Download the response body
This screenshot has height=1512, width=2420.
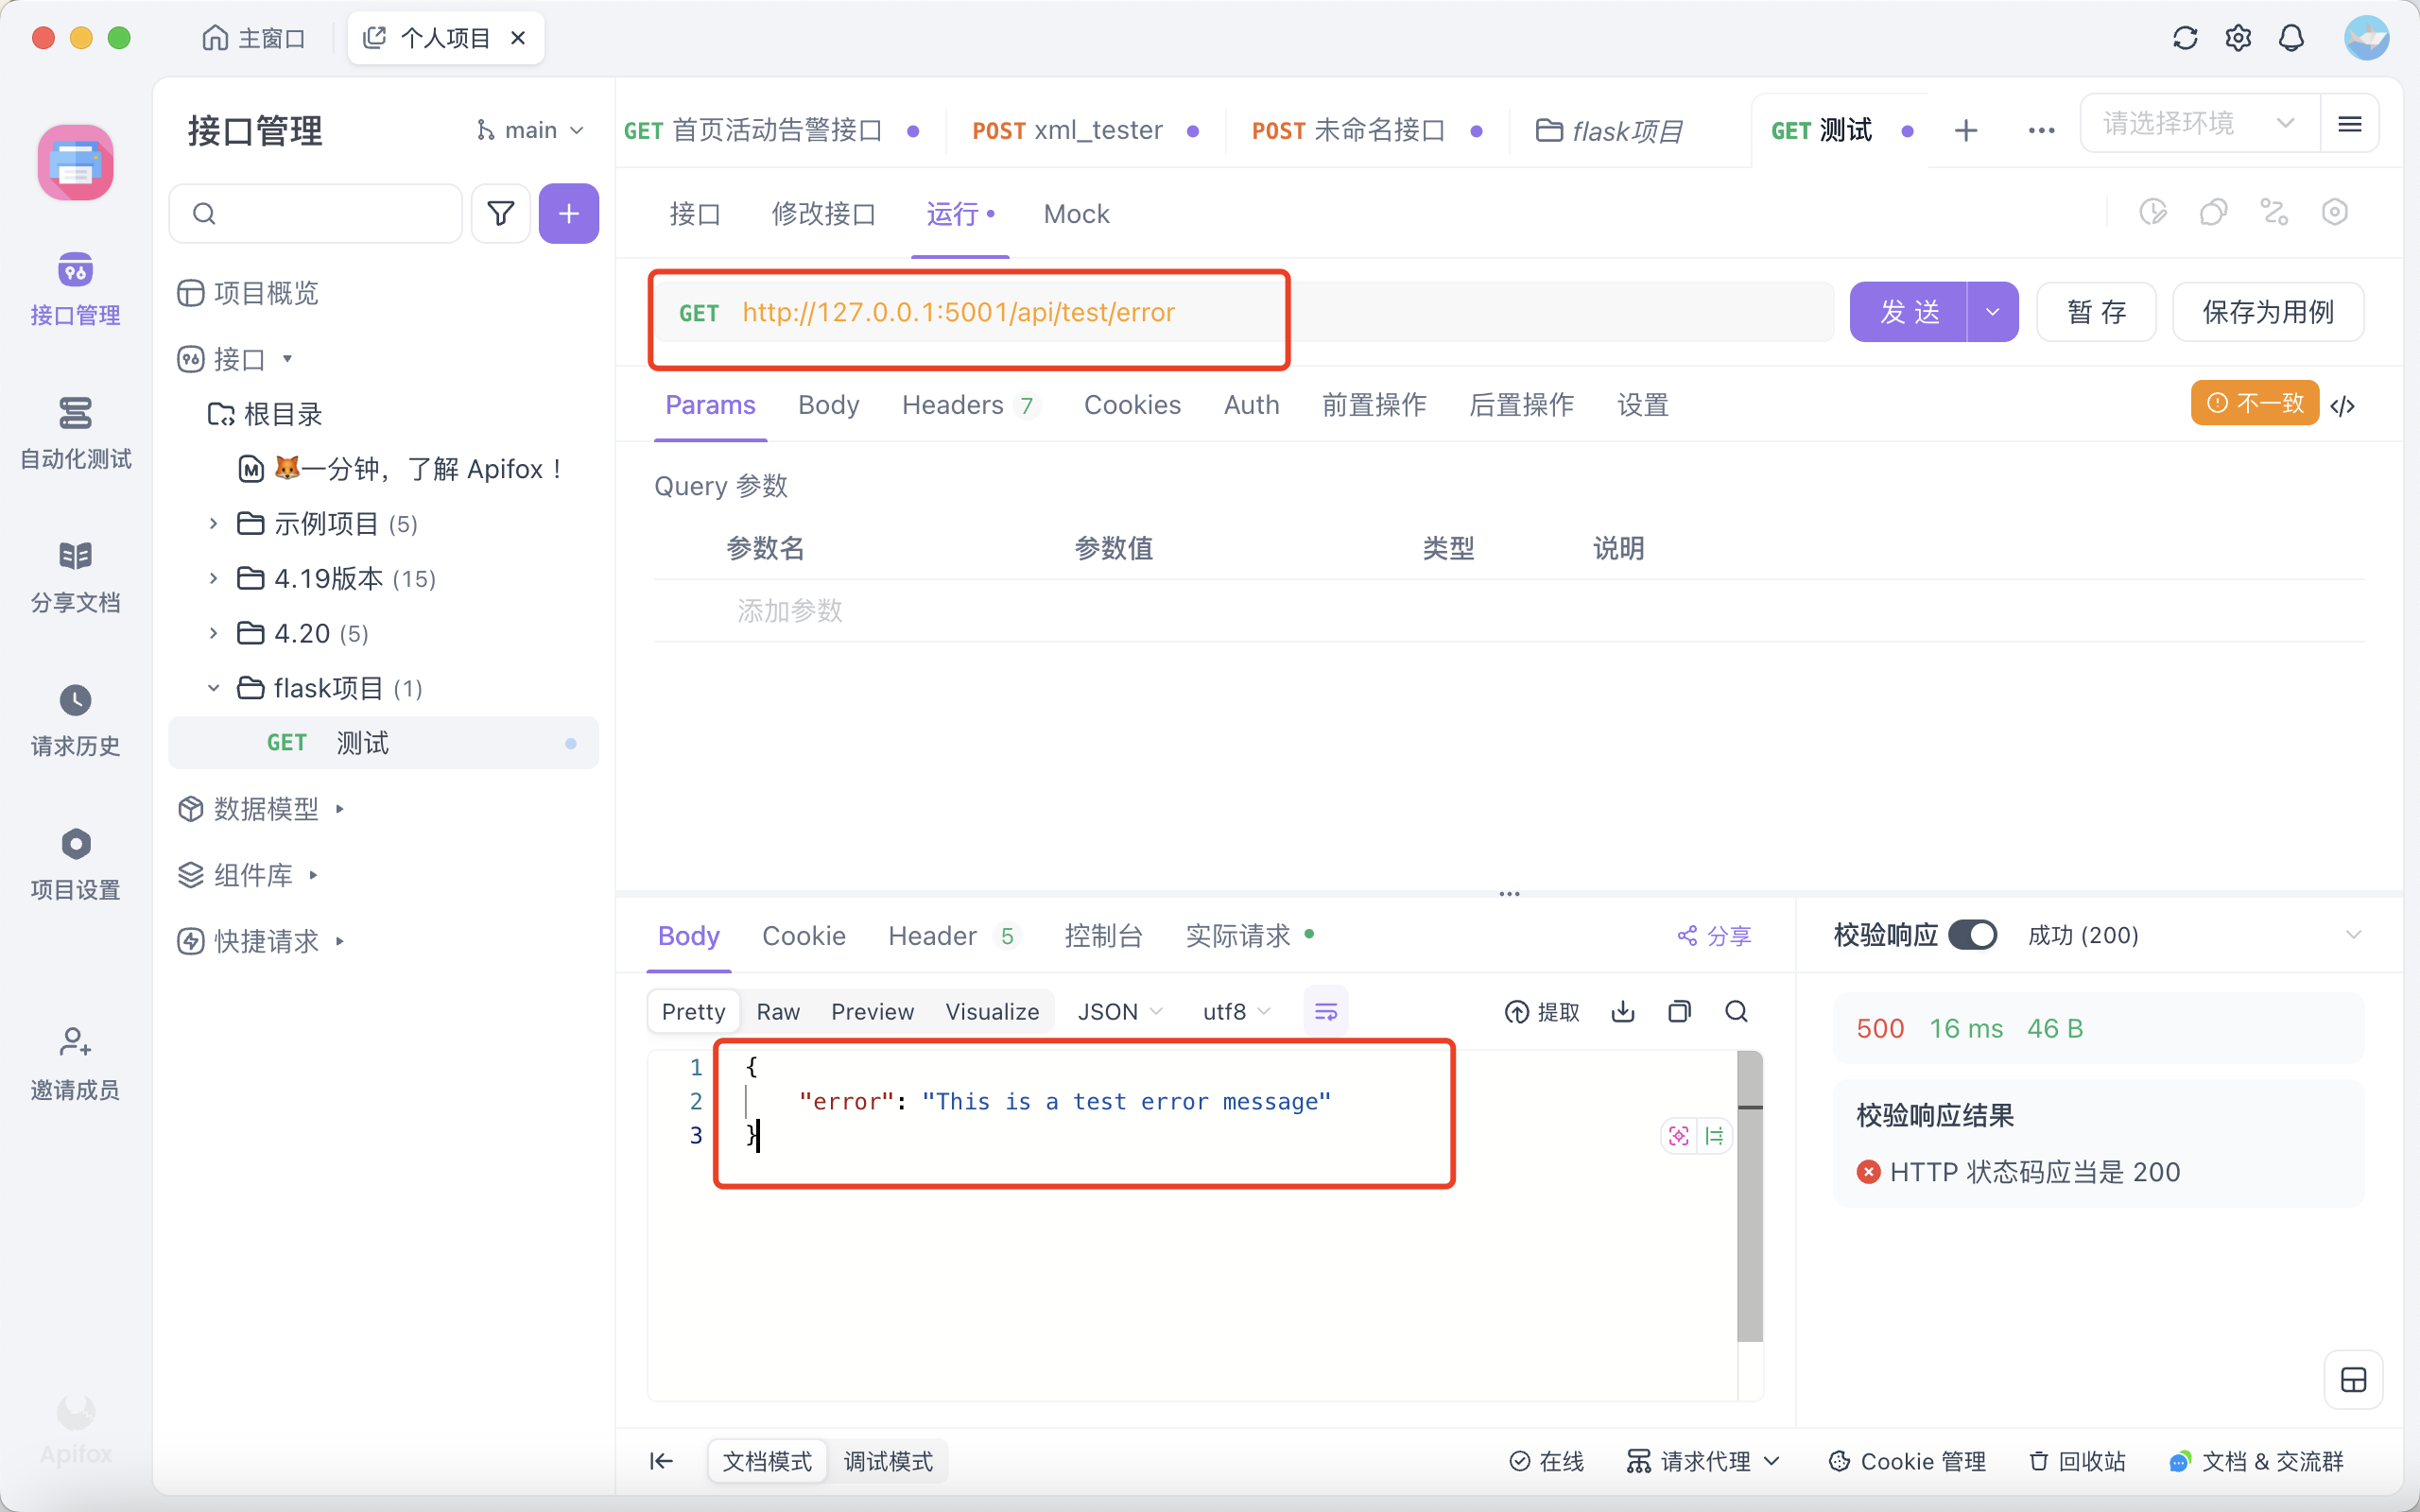[1623, 1011]
